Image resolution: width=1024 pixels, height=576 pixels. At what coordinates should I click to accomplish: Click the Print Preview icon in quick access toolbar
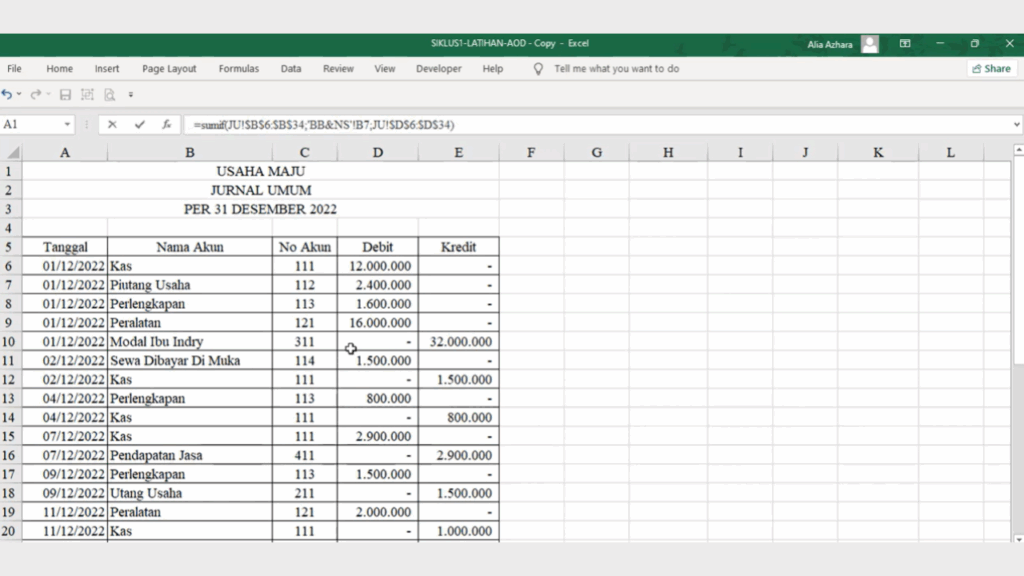(x=109, y=95)
